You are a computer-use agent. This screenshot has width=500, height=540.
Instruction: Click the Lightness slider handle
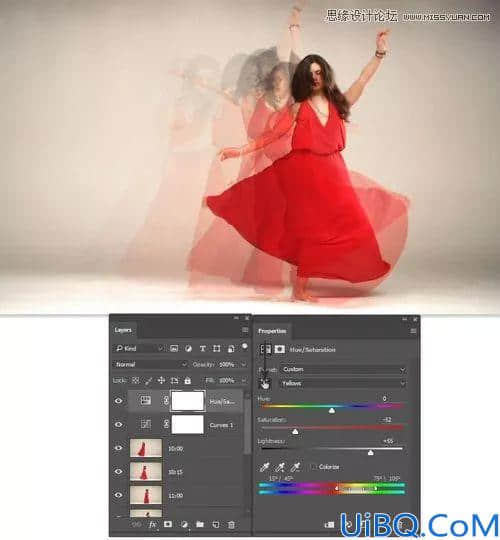point(371,453)
